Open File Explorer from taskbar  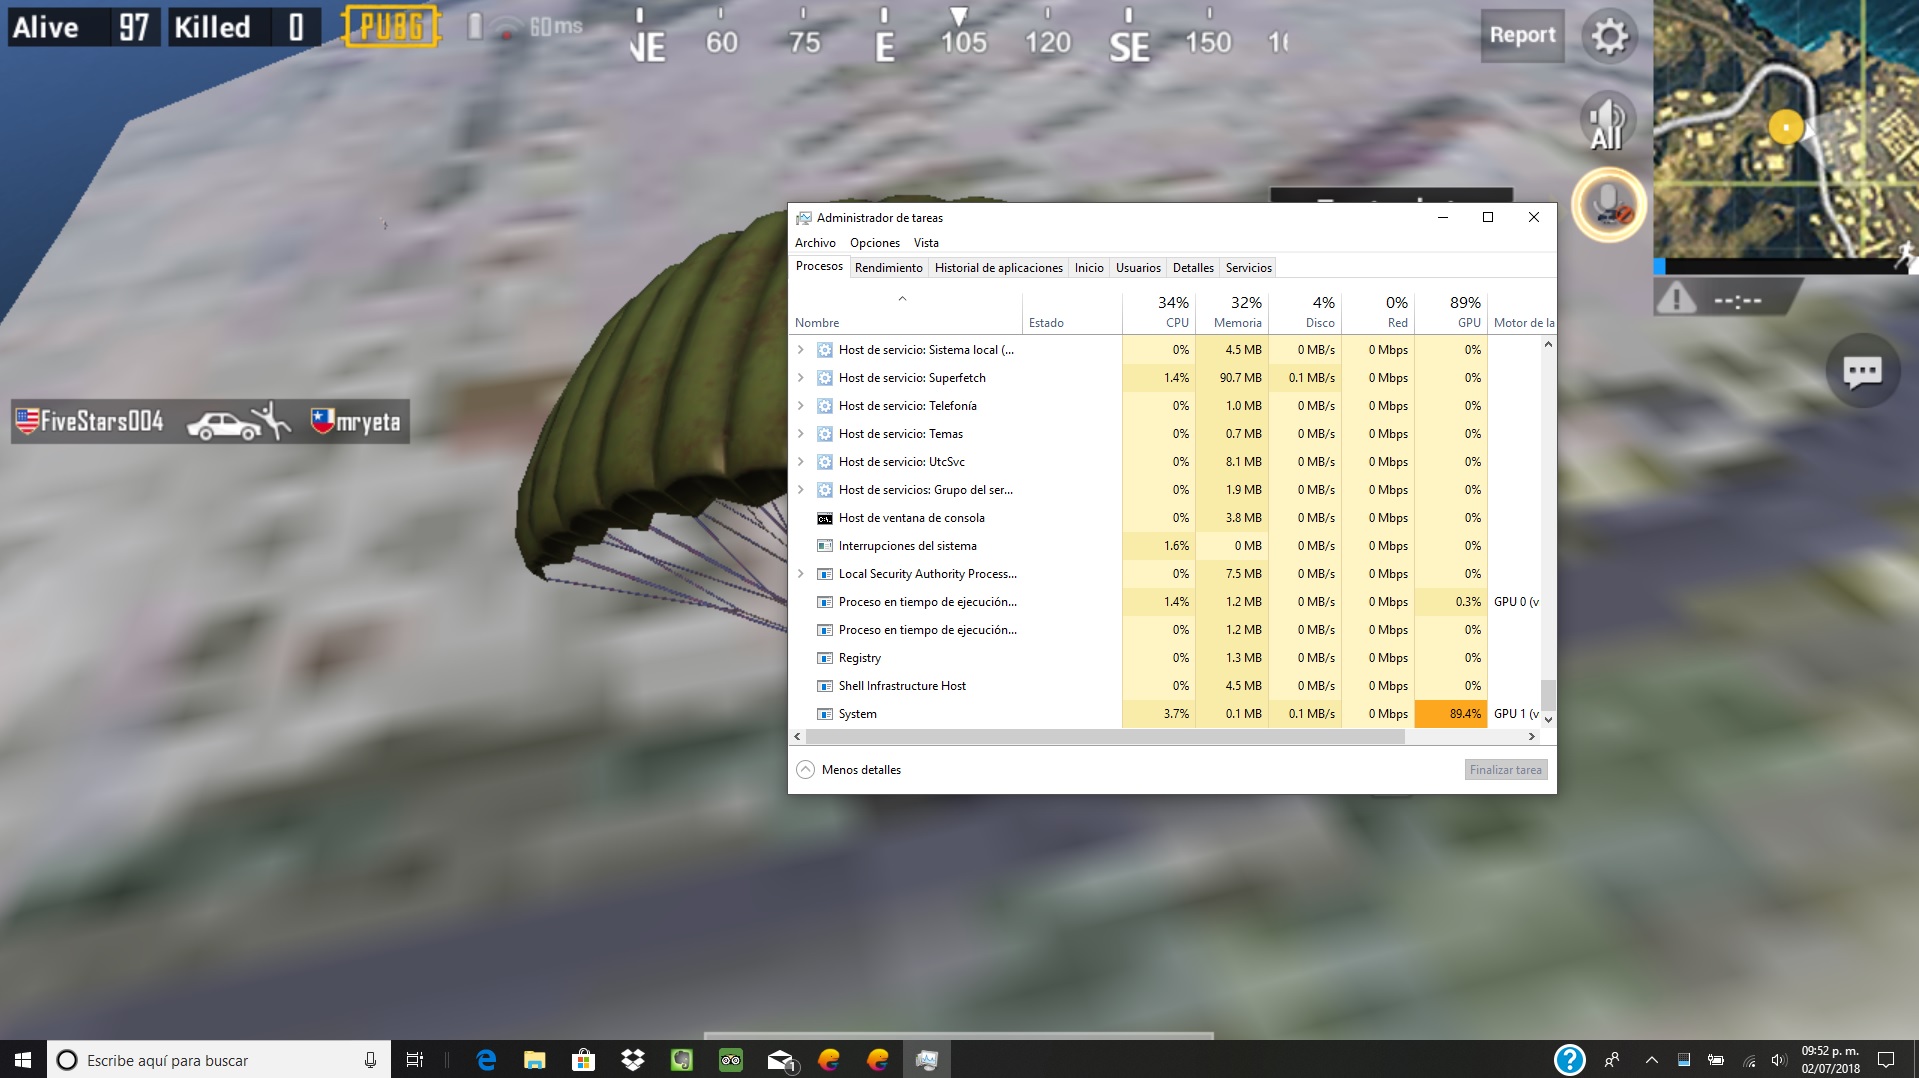coord(535,1060)
